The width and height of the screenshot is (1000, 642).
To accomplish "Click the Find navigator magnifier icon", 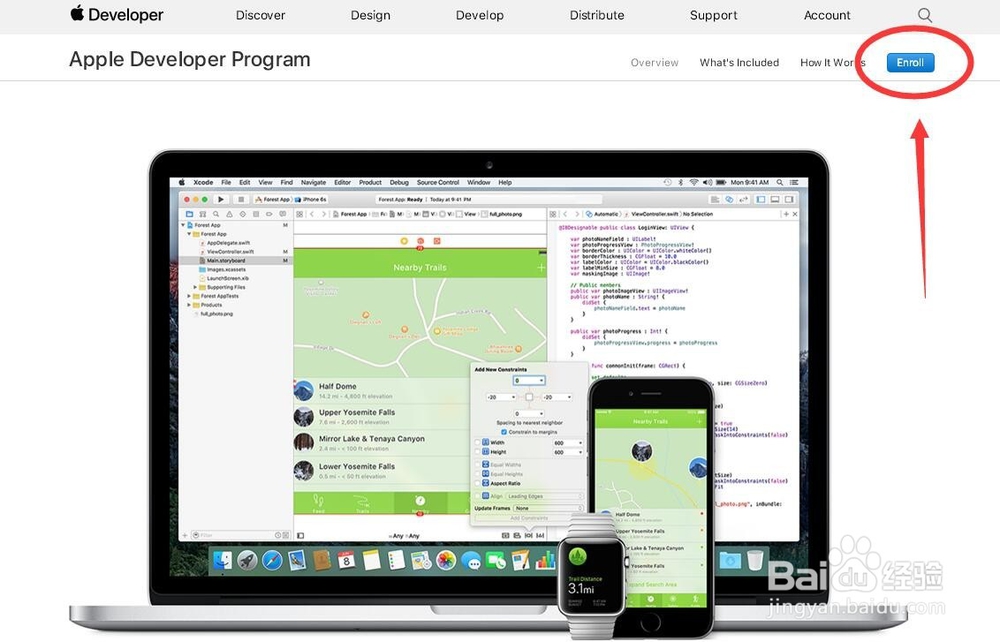I will tap(216, 214).
